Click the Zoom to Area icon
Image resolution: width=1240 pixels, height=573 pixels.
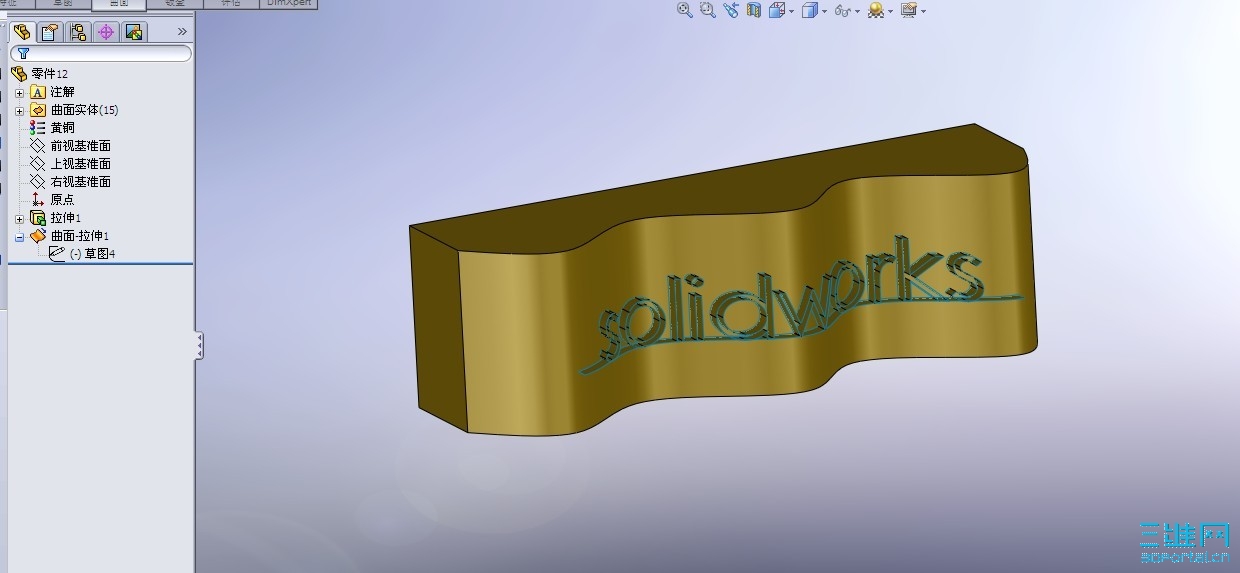(x=708, y=10)
